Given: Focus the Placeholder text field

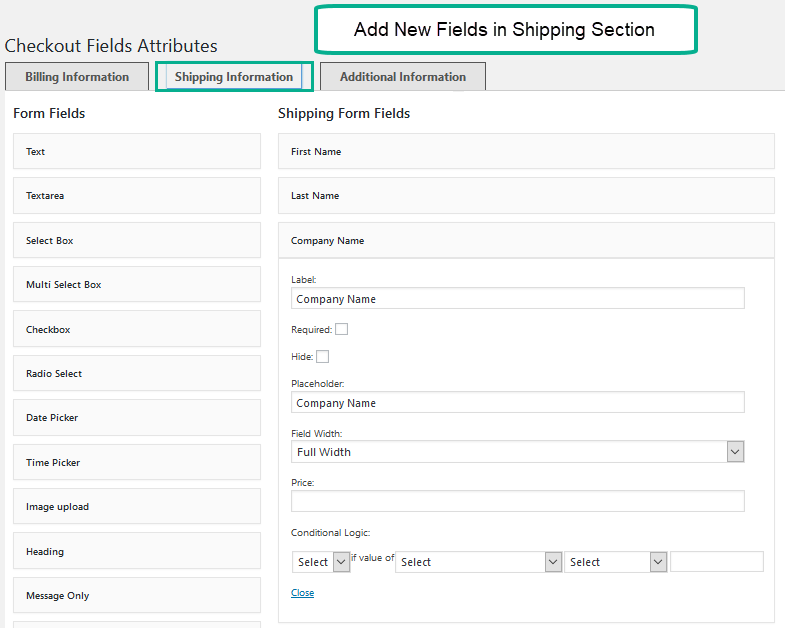Looking at the screenshot, I should (517, 402).
